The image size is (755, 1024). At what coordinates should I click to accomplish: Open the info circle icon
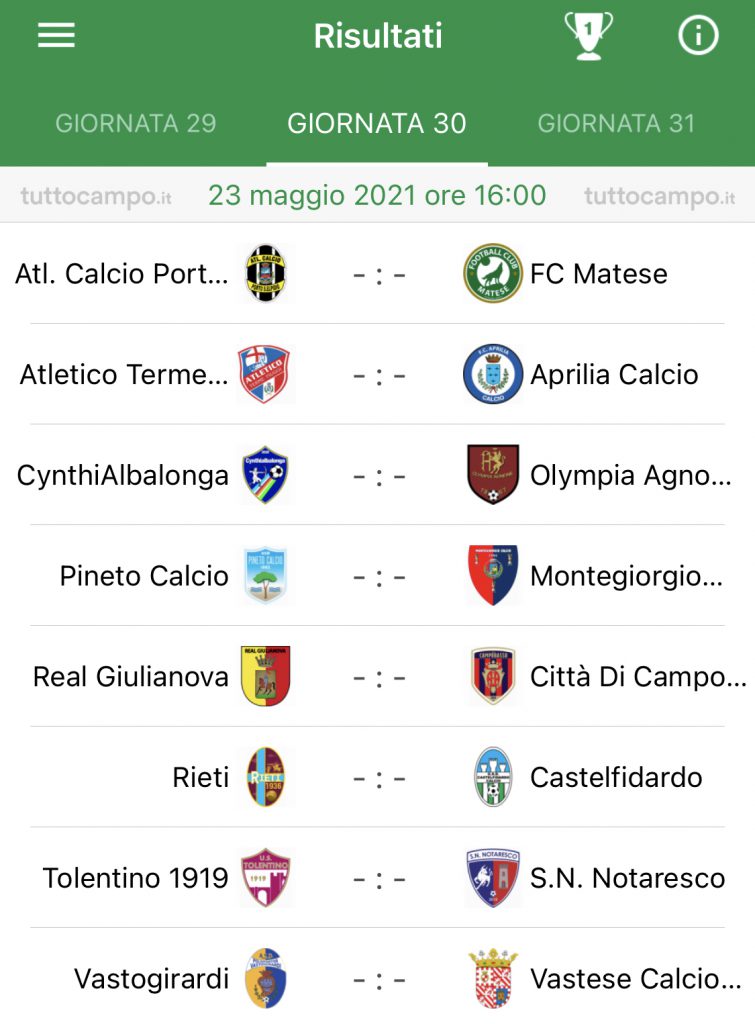698,35
